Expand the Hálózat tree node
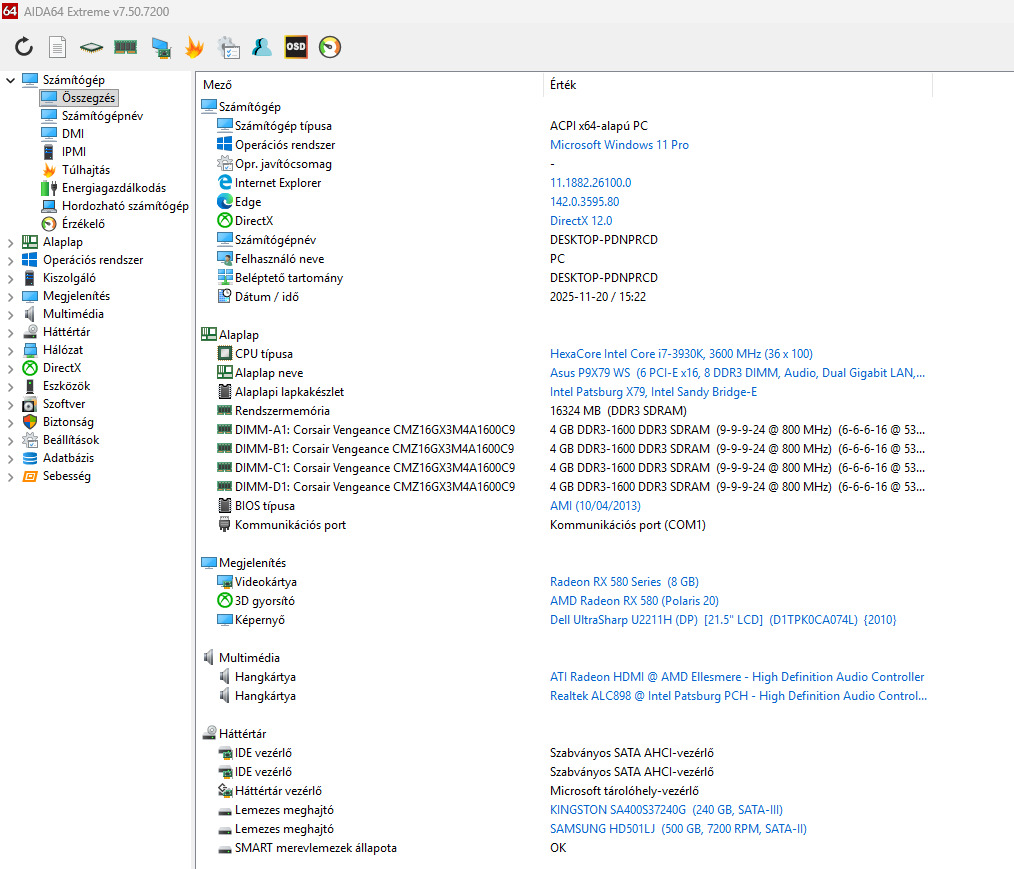 click(x=10, y=350)
